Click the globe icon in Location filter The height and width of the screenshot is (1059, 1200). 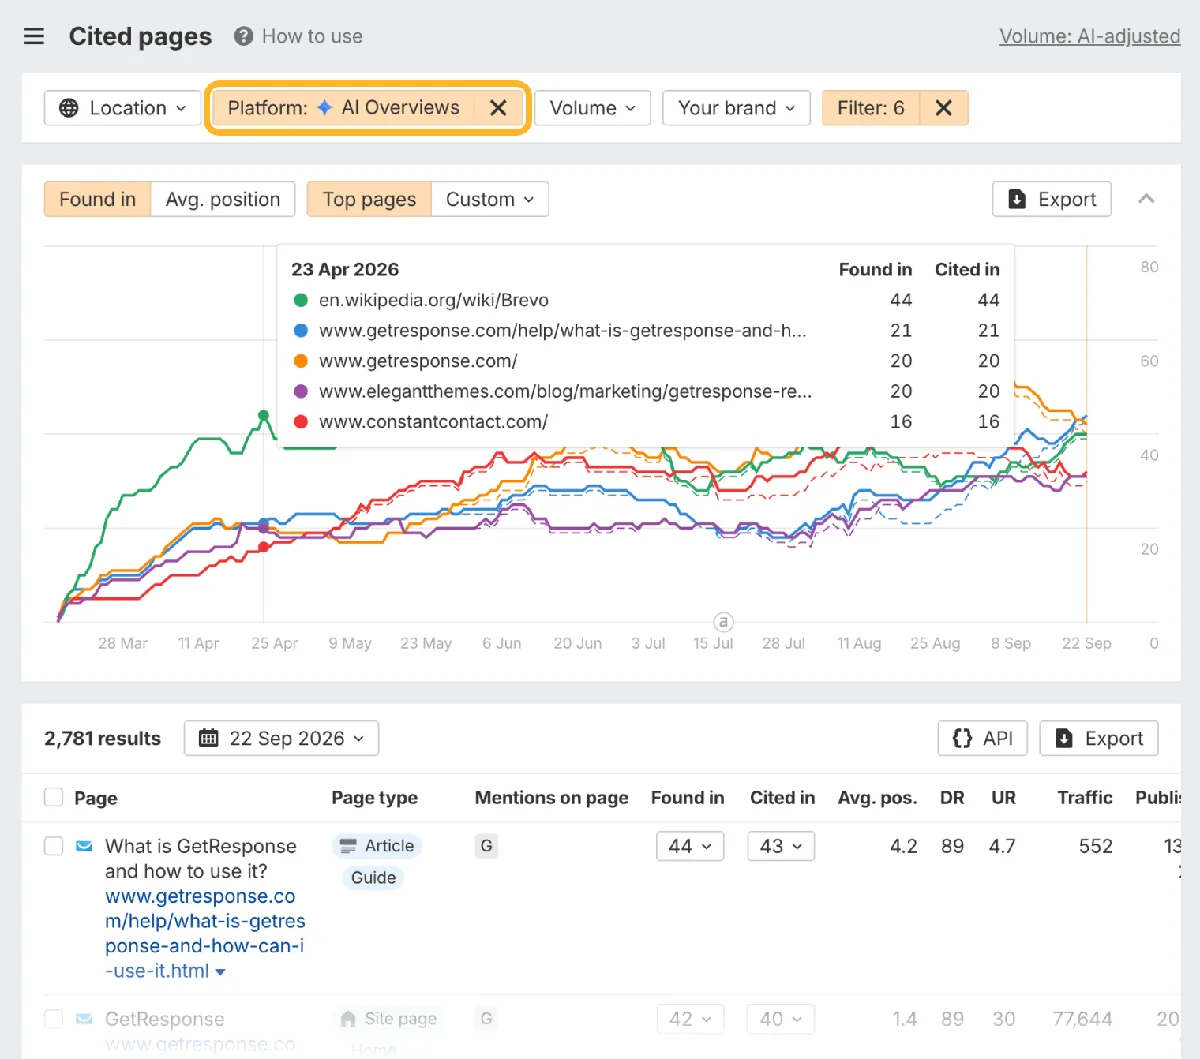(69, 108)
